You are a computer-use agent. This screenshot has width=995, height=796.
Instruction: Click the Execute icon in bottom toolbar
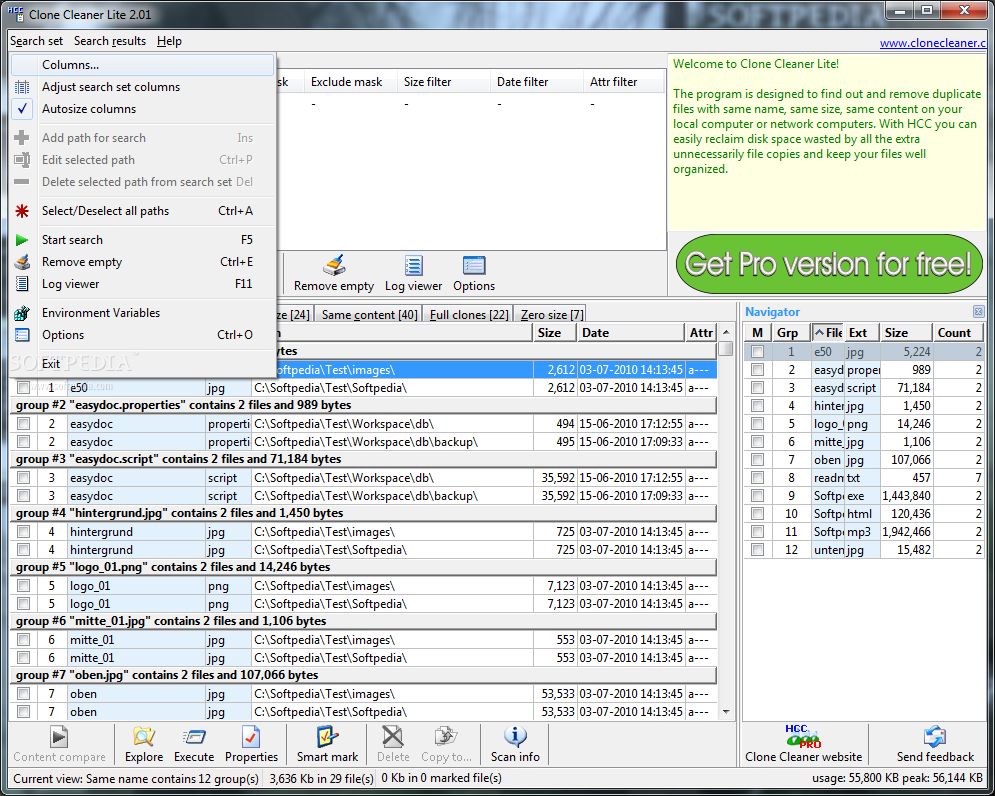(194, 736)
